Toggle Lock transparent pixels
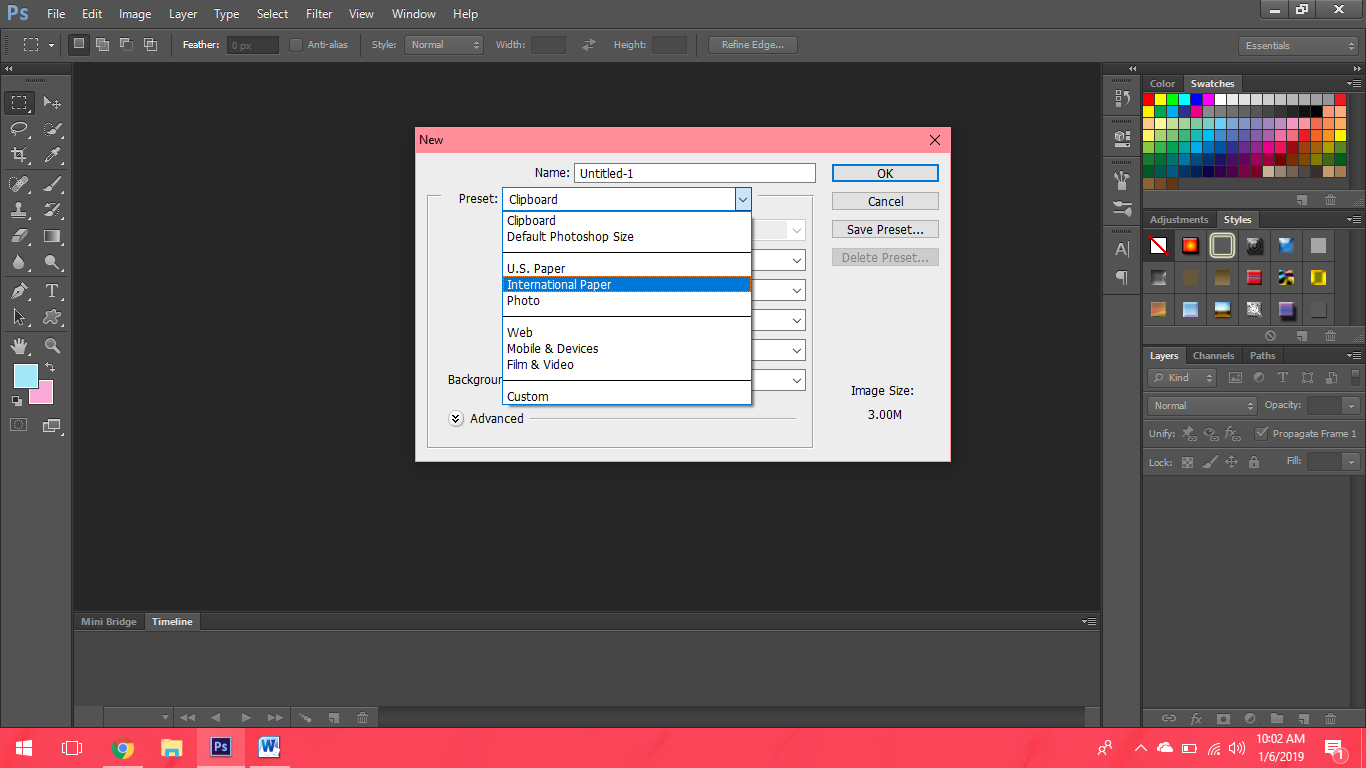The width and height of the screenshot is (1366, 768). click(x=1187, y=462)
